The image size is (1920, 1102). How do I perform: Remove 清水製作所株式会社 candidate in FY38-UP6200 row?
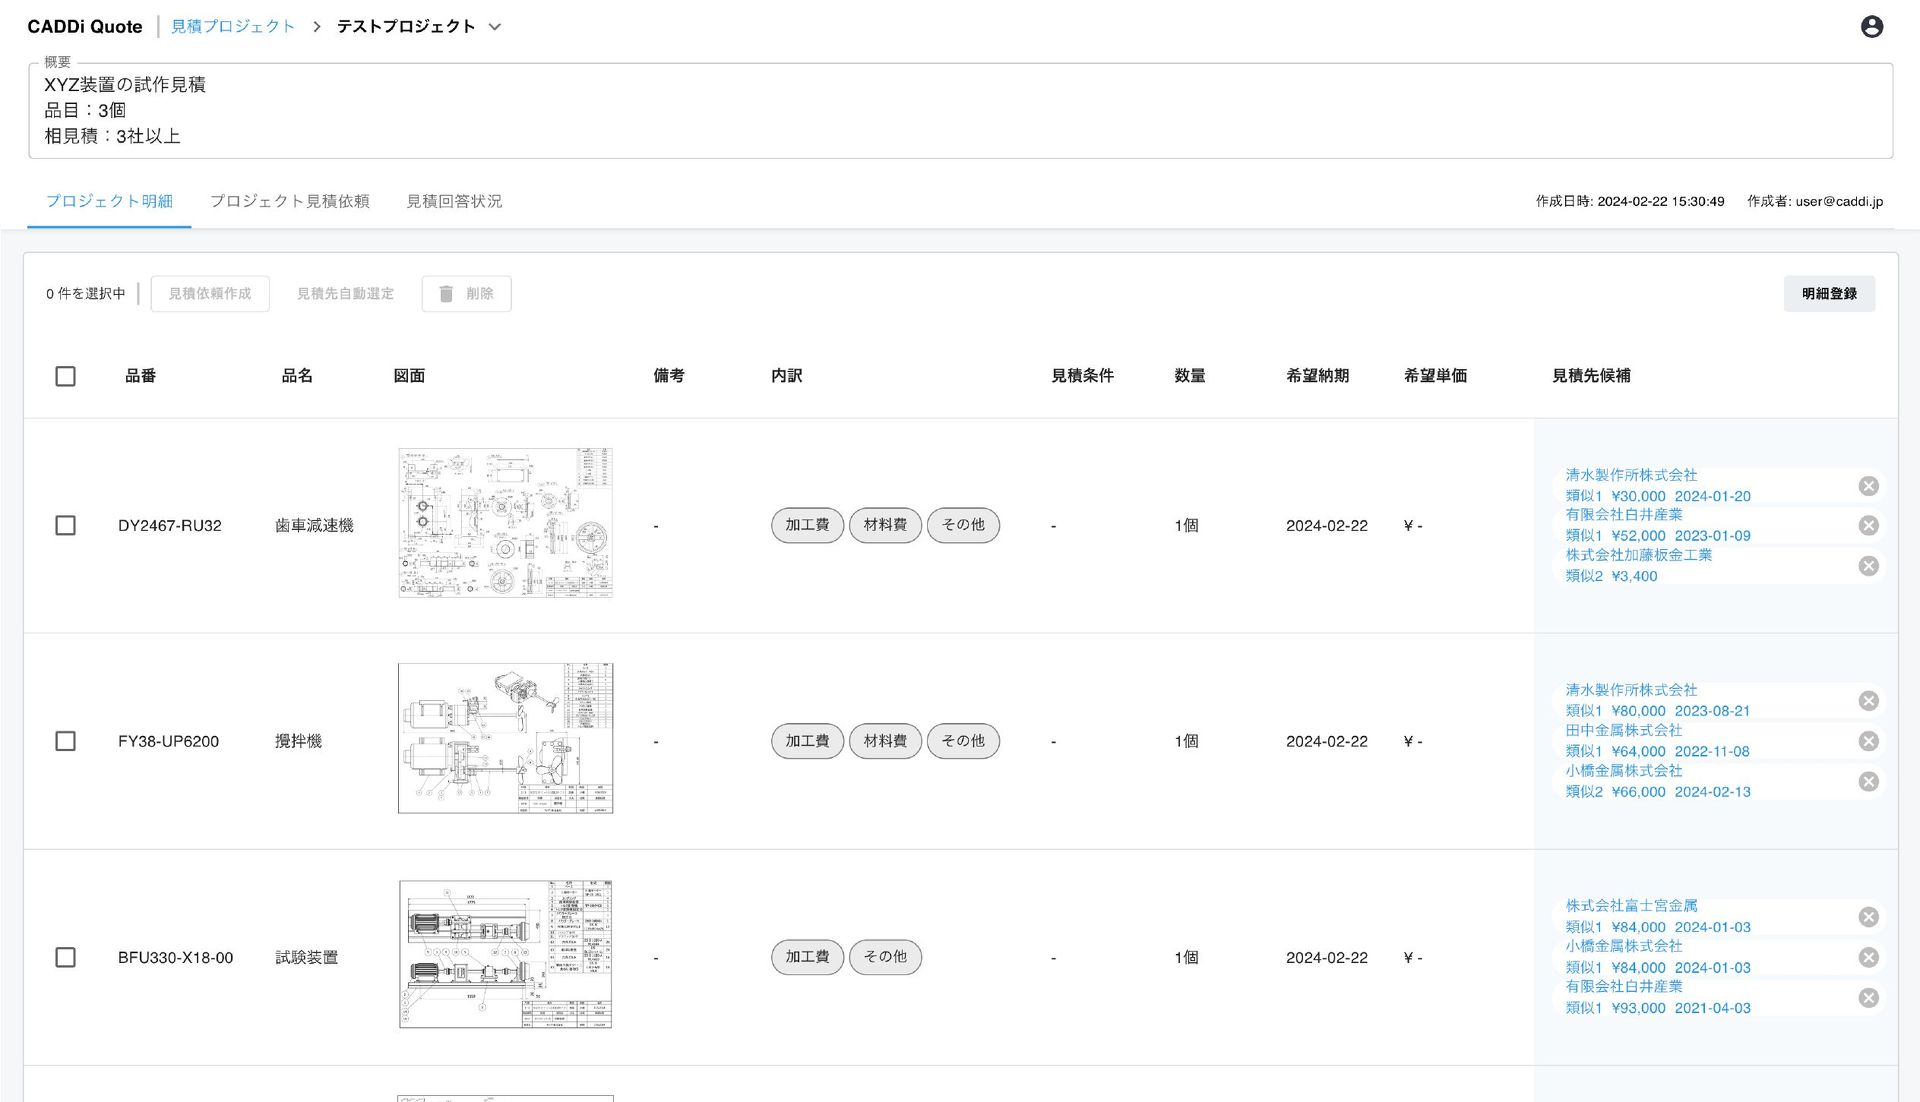pyautogui.click(x=1868, y=700)
